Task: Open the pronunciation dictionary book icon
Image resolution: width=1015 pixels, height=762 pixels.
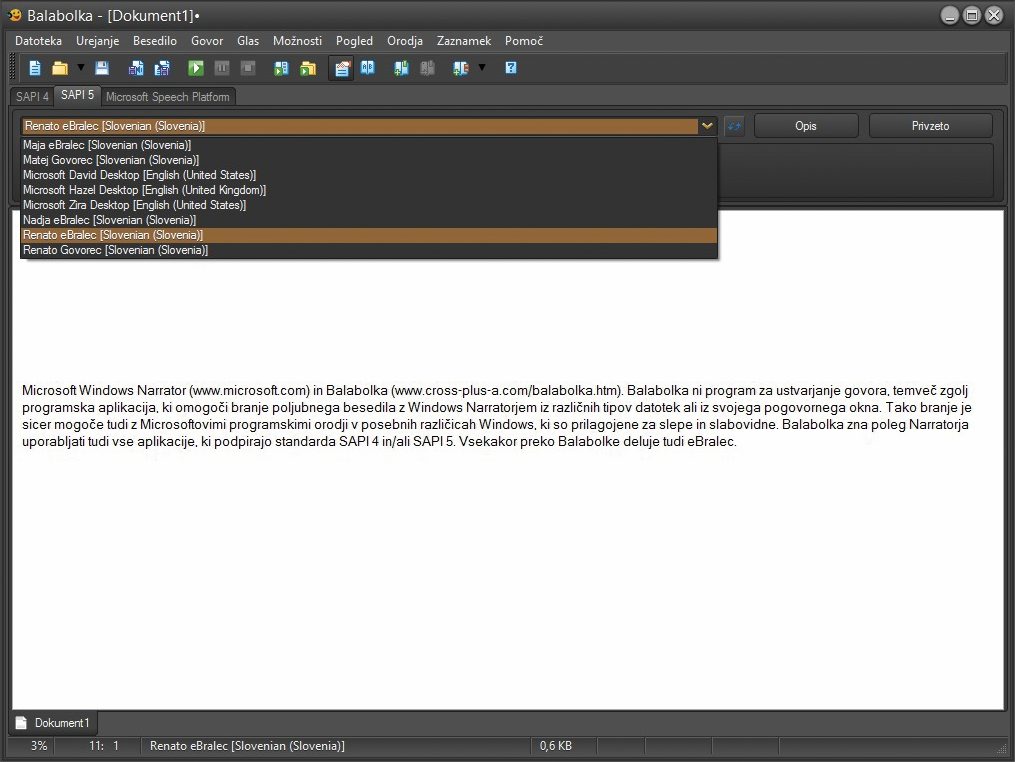Action: click(368, 68)
